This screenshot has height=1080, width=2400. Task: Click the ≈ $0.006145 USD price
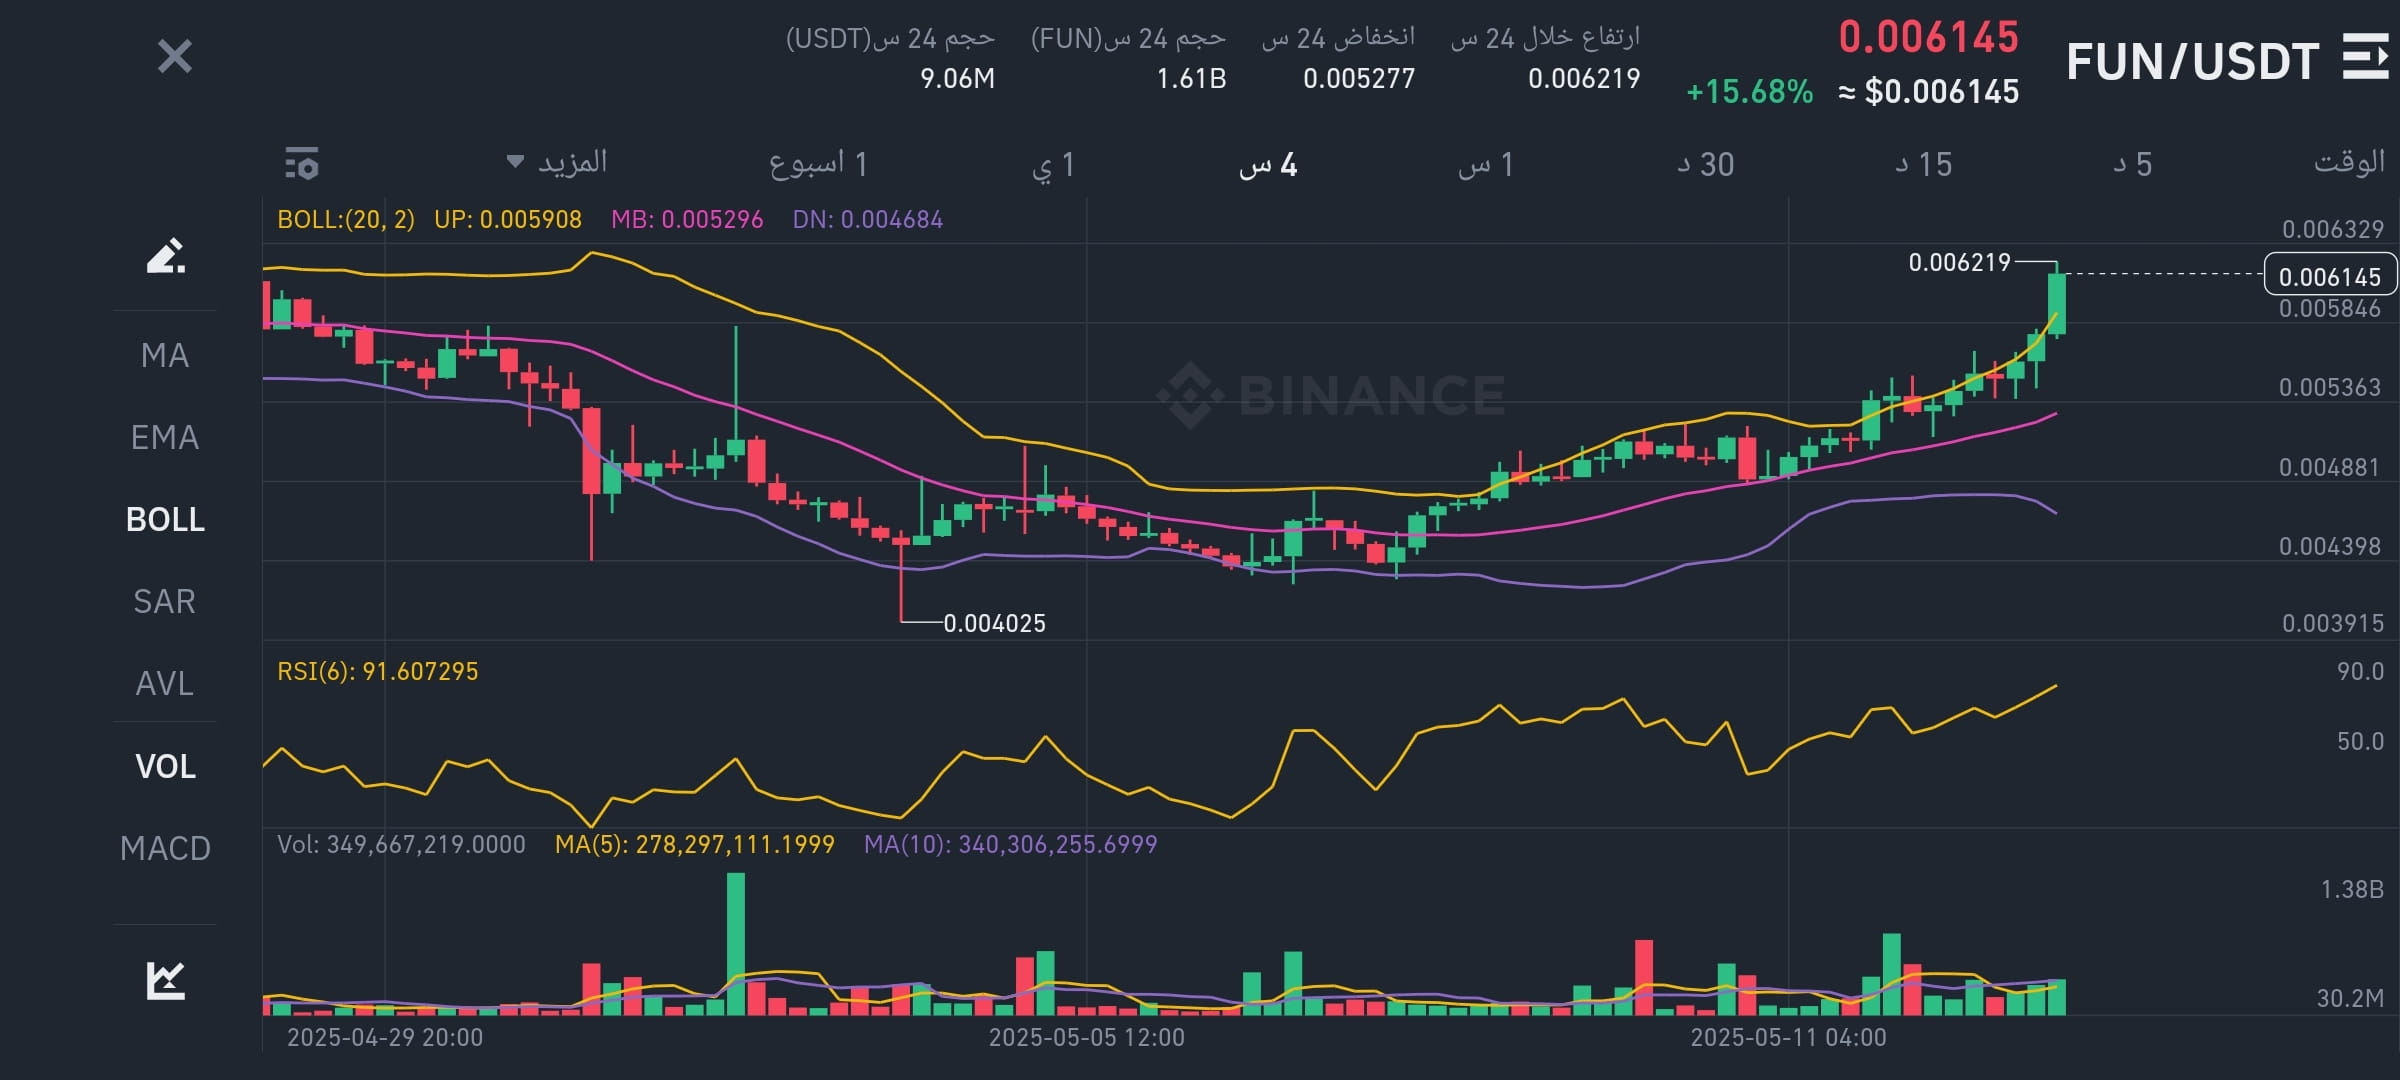1928,92
